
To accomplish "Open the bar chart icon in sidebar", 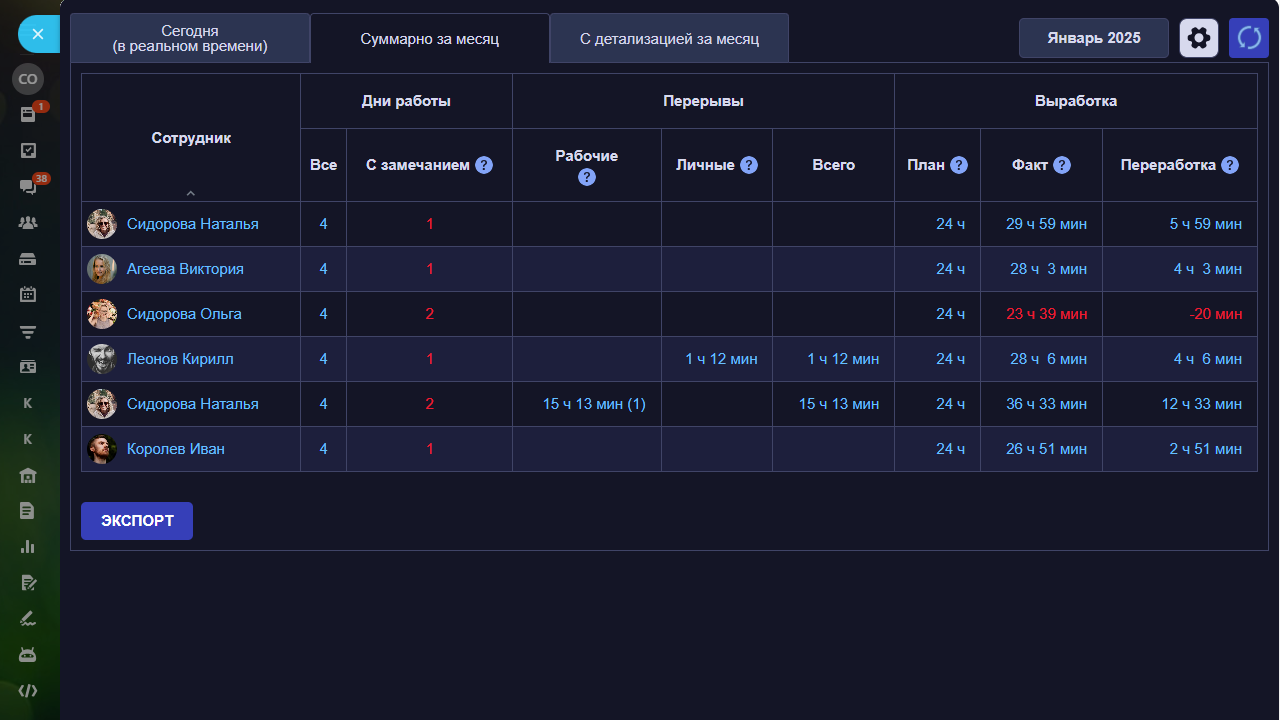I will click(x=28, y=547).
